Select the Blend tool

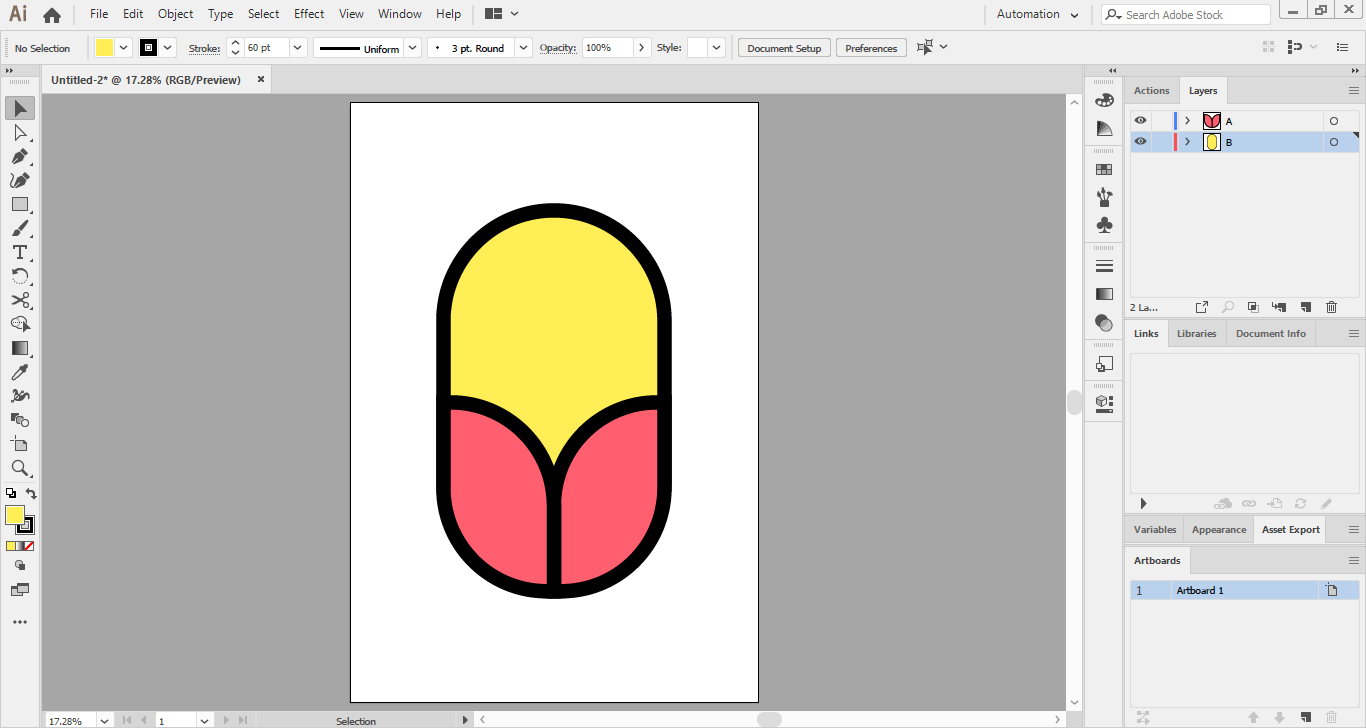point(20,420)
